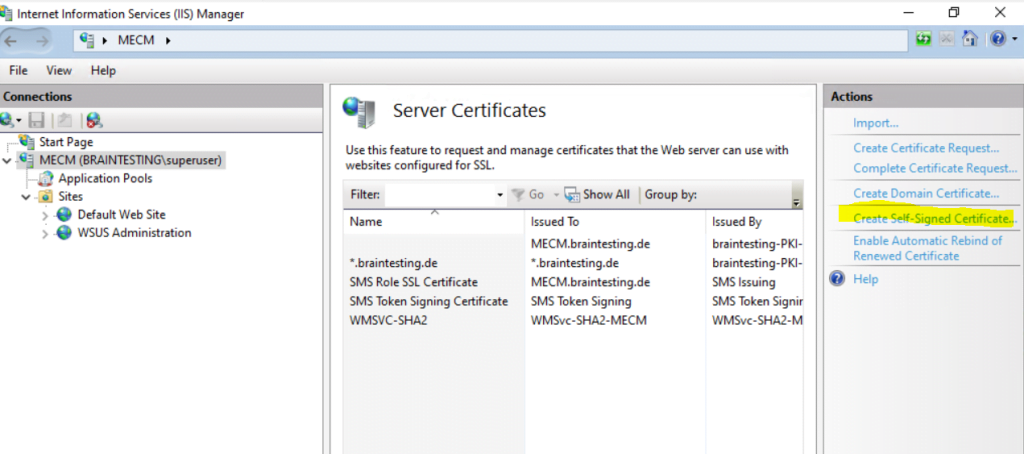Screen dimensions: 1024x454
Task: Click the Default Web Site globe icon
Action: coord(64,214)
